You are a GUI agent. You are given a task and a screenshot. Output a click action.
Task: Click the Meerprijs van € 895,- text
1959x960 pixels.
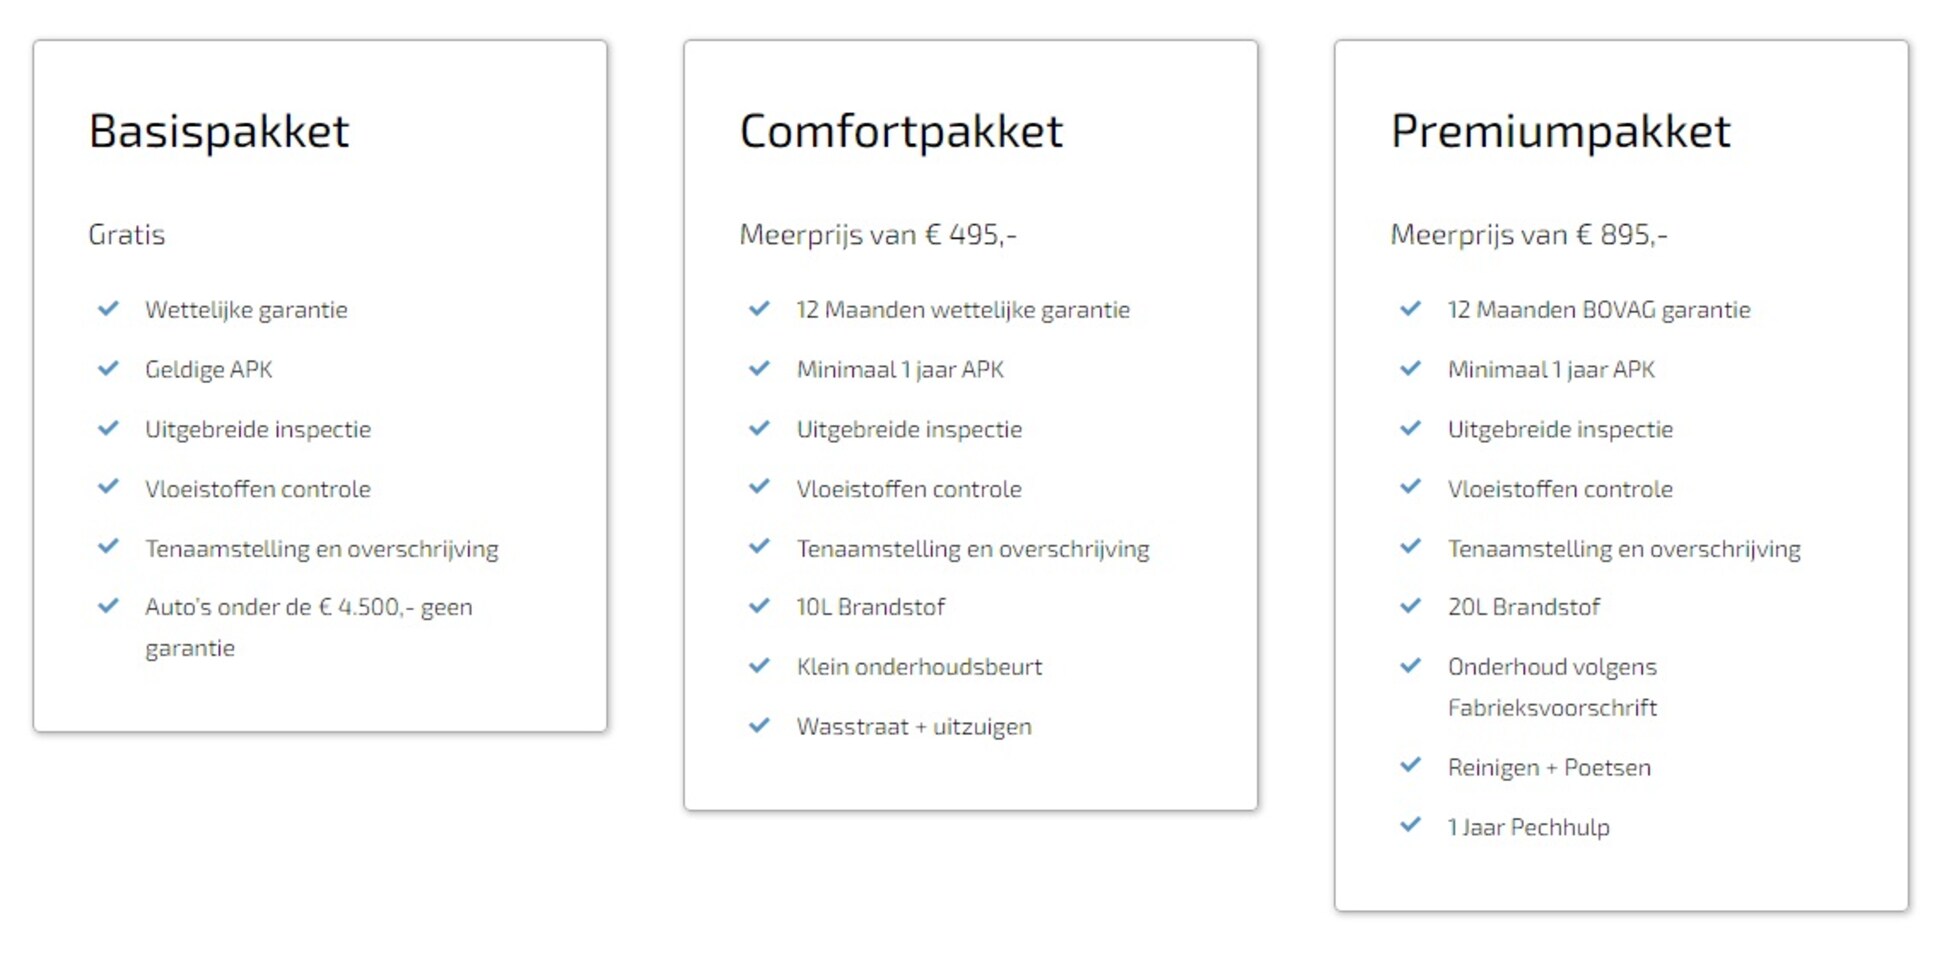(x=1529, y=235)
